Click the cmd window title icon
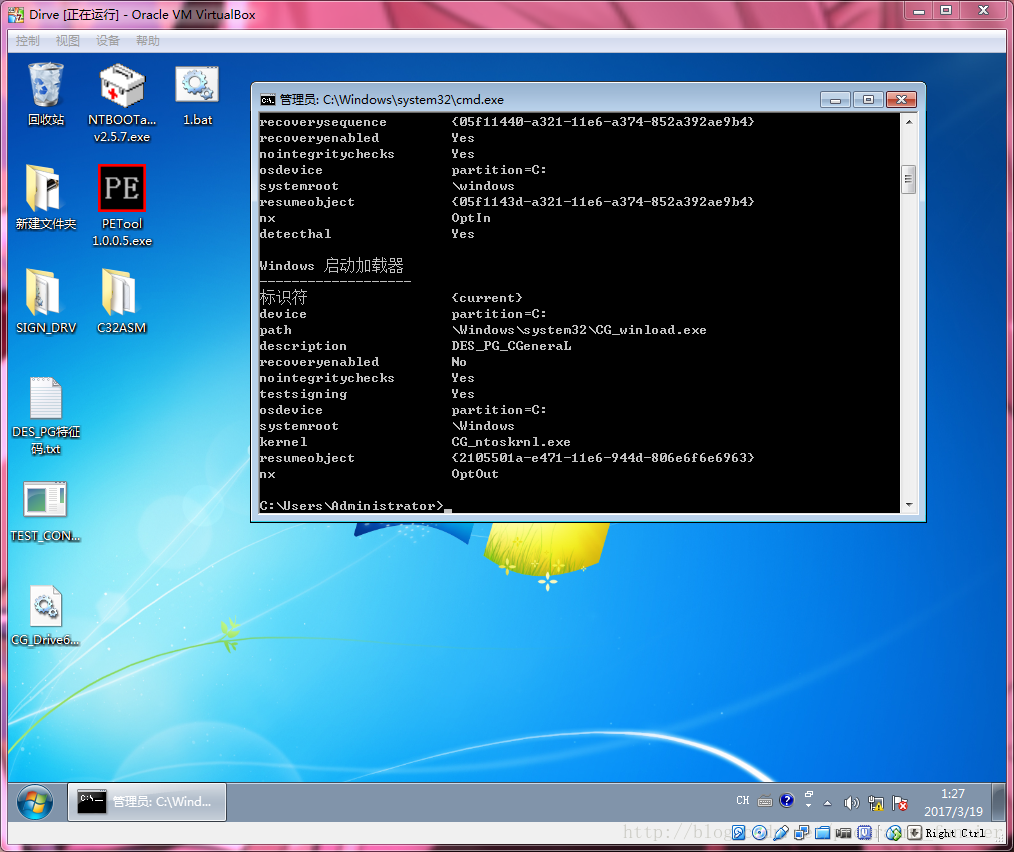 [x=268, y=100]
